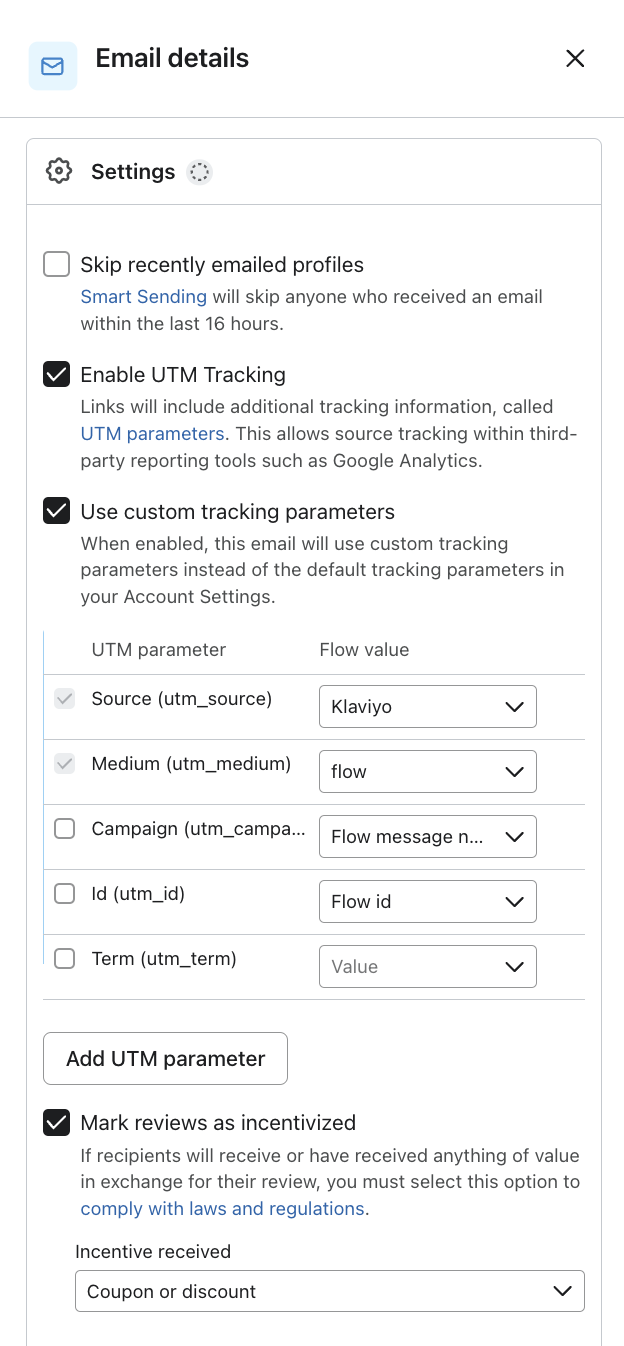Image resolution: width=624 pixels, height=1346 pixels.
Task: Click the Smart Sending link
Action: (x=142, y=296)
